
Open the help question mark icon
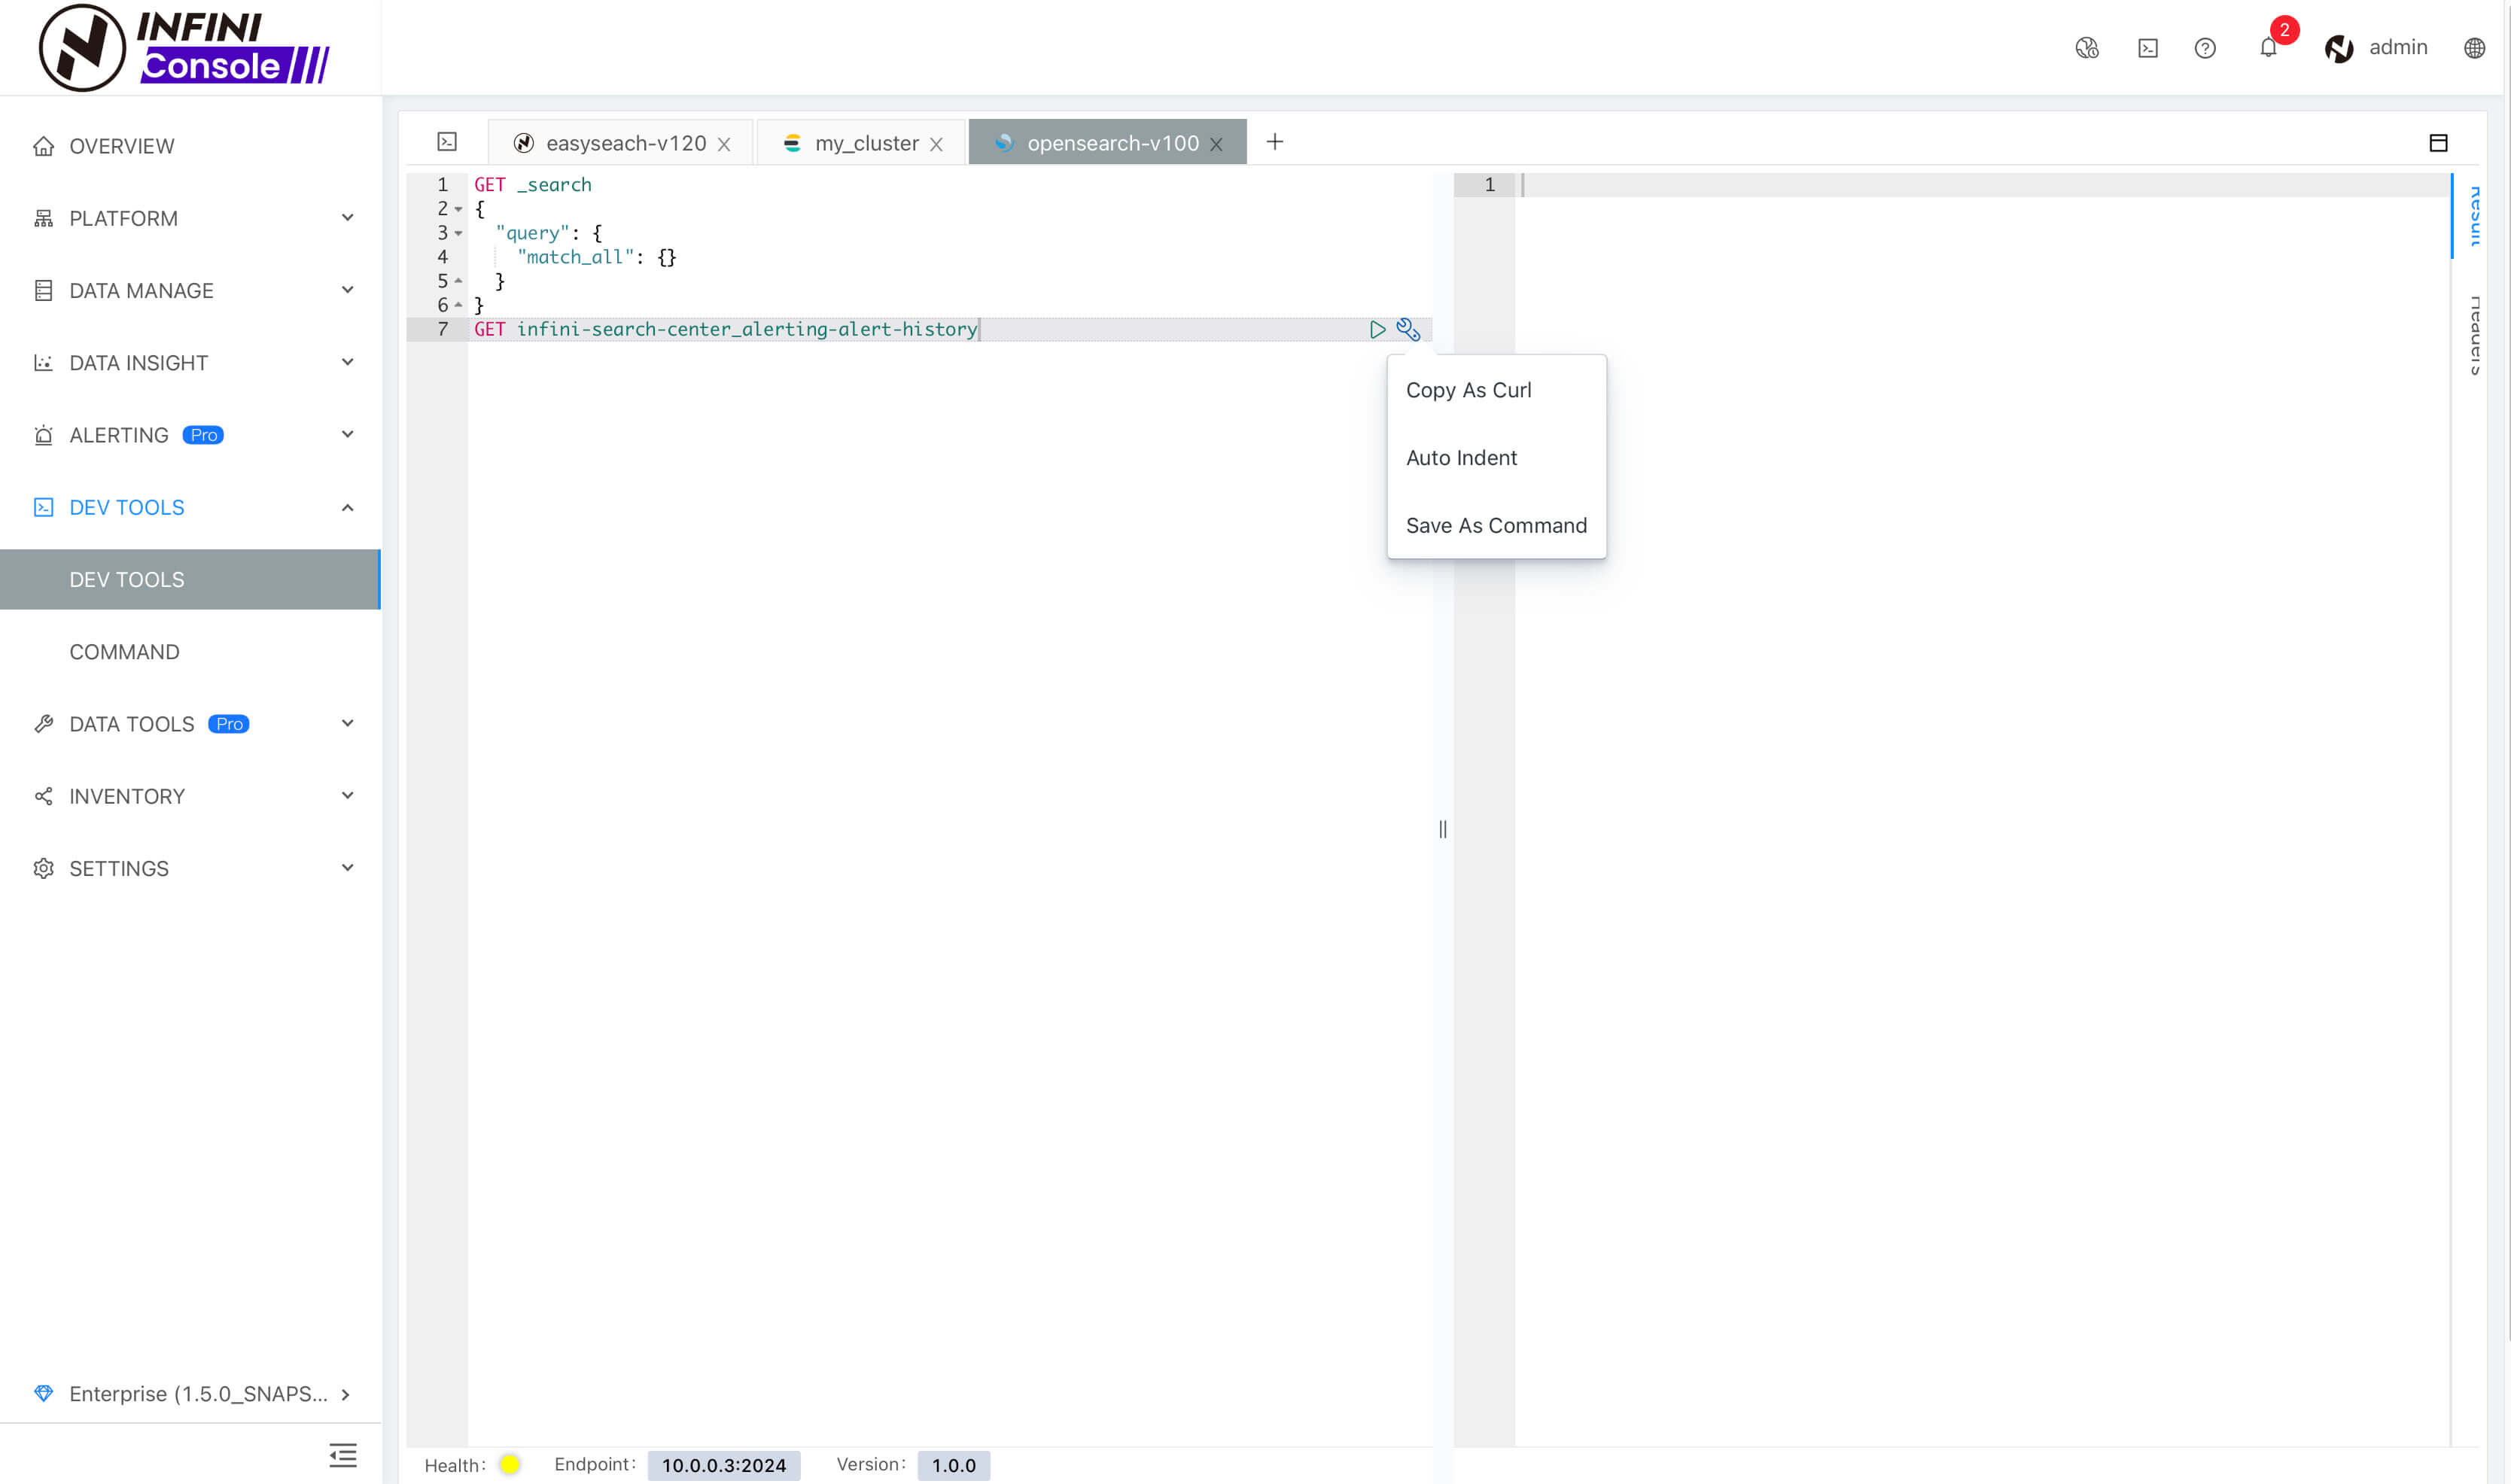click(x=2205, y=48)
